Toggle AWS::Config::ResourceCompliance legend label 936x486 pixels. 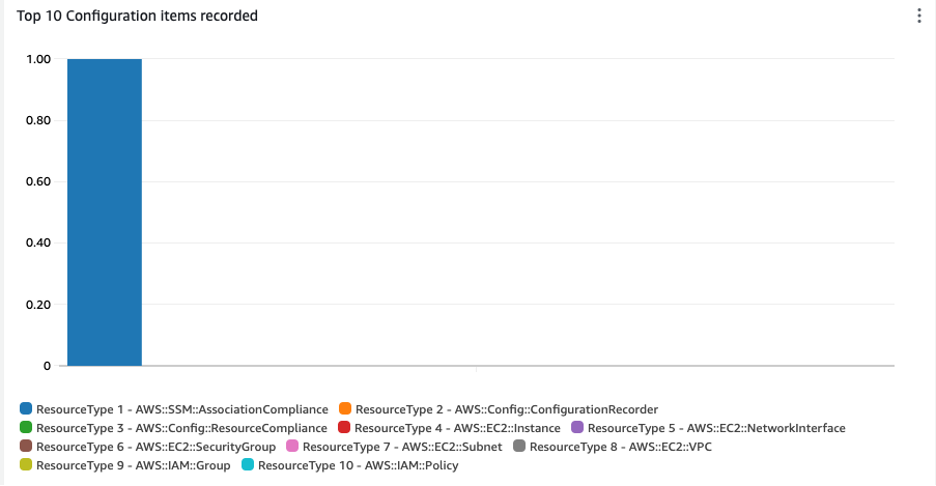point(181,428)
